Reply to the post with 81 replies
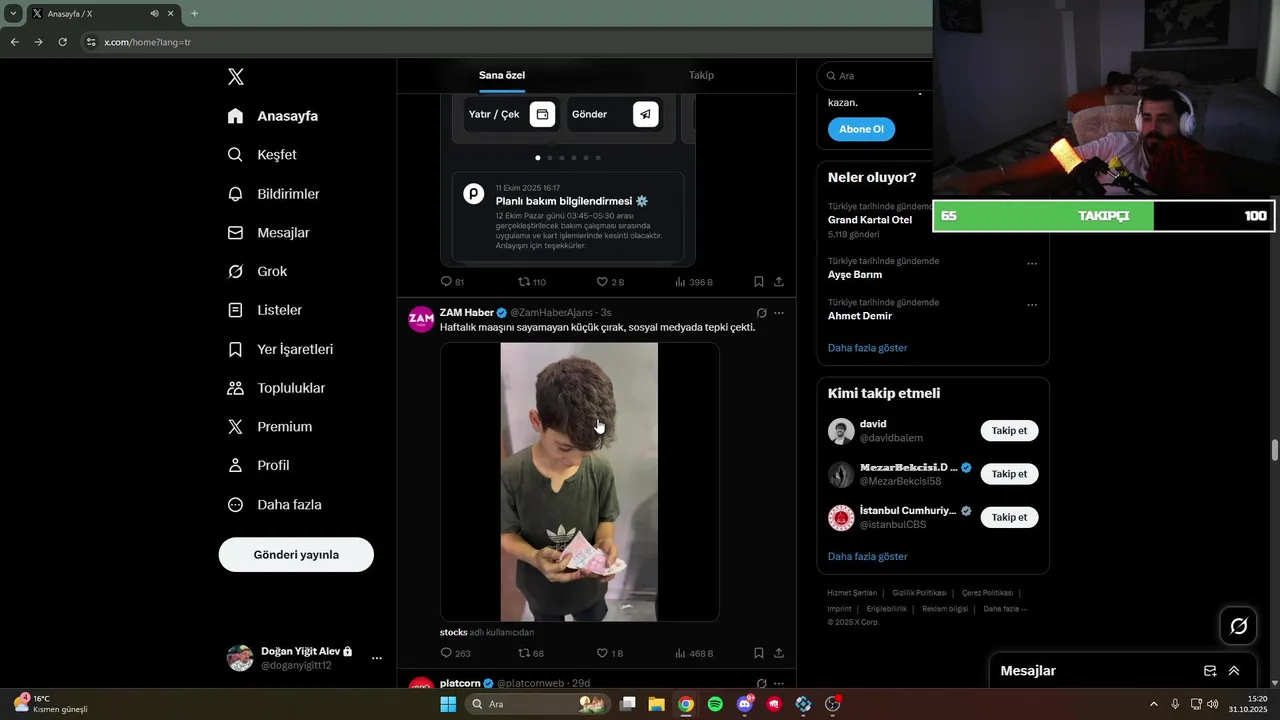This screenshot has height=720, width=1280. (446, 282)
